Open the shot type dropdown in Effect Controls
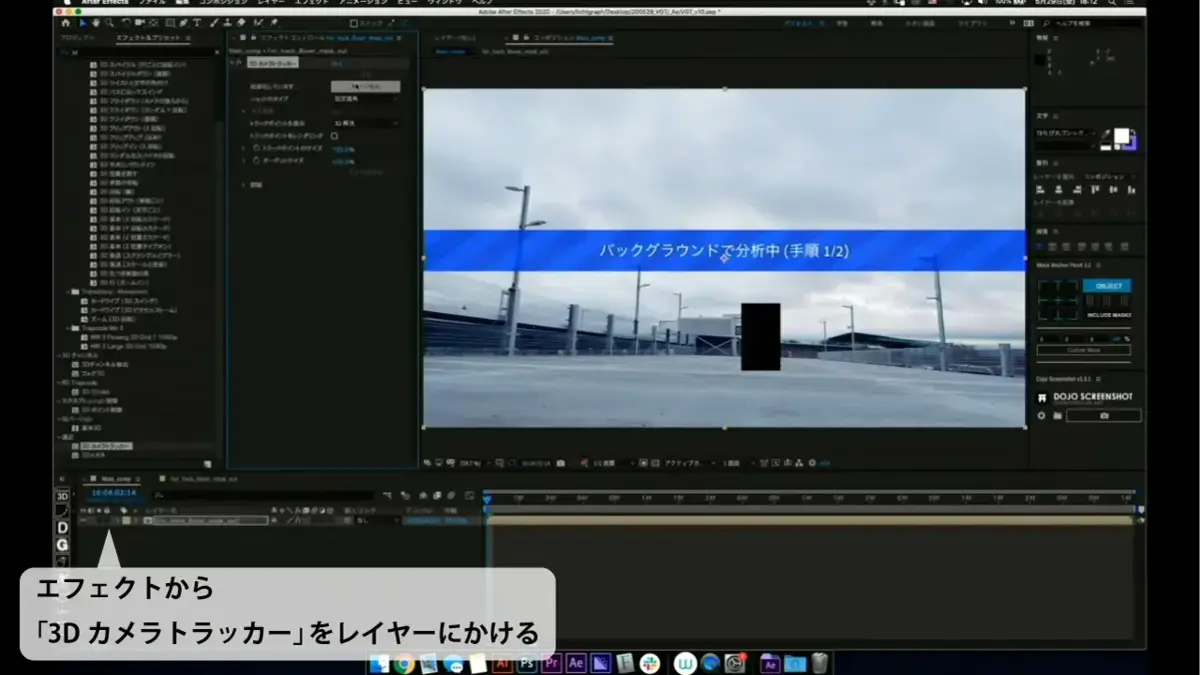The width and height of the screenshot is (1200, 675). pos(365,99)
